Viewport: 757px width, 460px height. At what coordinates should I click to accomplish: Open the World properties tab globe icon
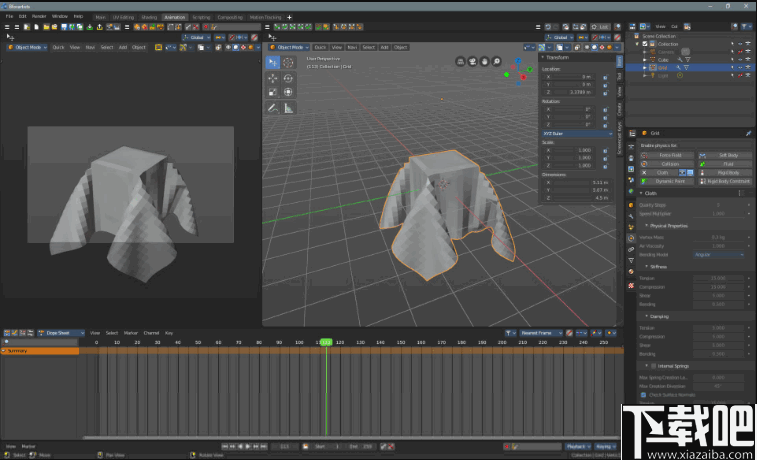(631, 192)
